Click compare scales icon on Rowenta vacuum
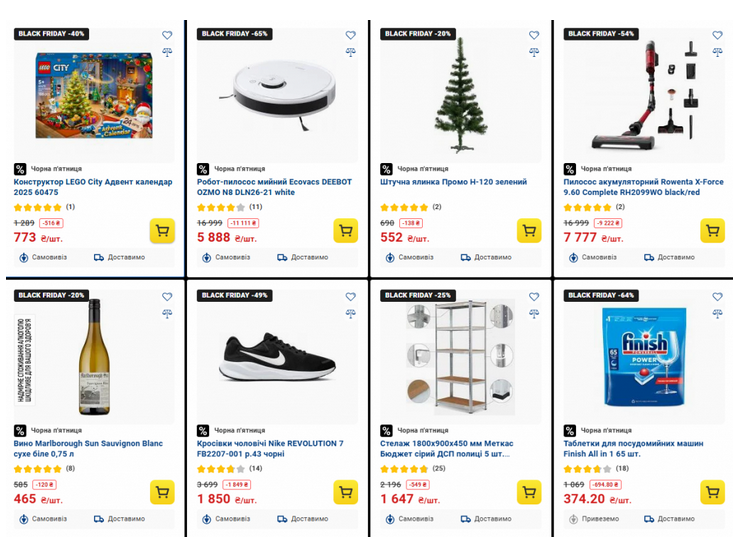The width and height of the screenshot is (744, 545). tap(717, 52)
